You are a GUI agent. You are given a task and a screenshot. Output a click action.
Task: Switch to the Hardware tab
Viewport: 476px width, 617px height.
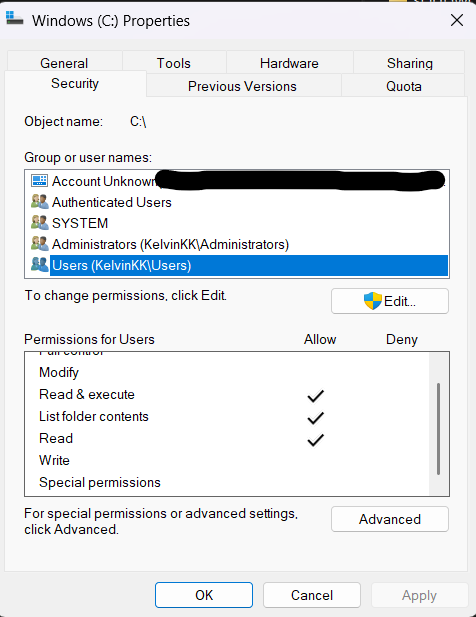coord(289,63)
